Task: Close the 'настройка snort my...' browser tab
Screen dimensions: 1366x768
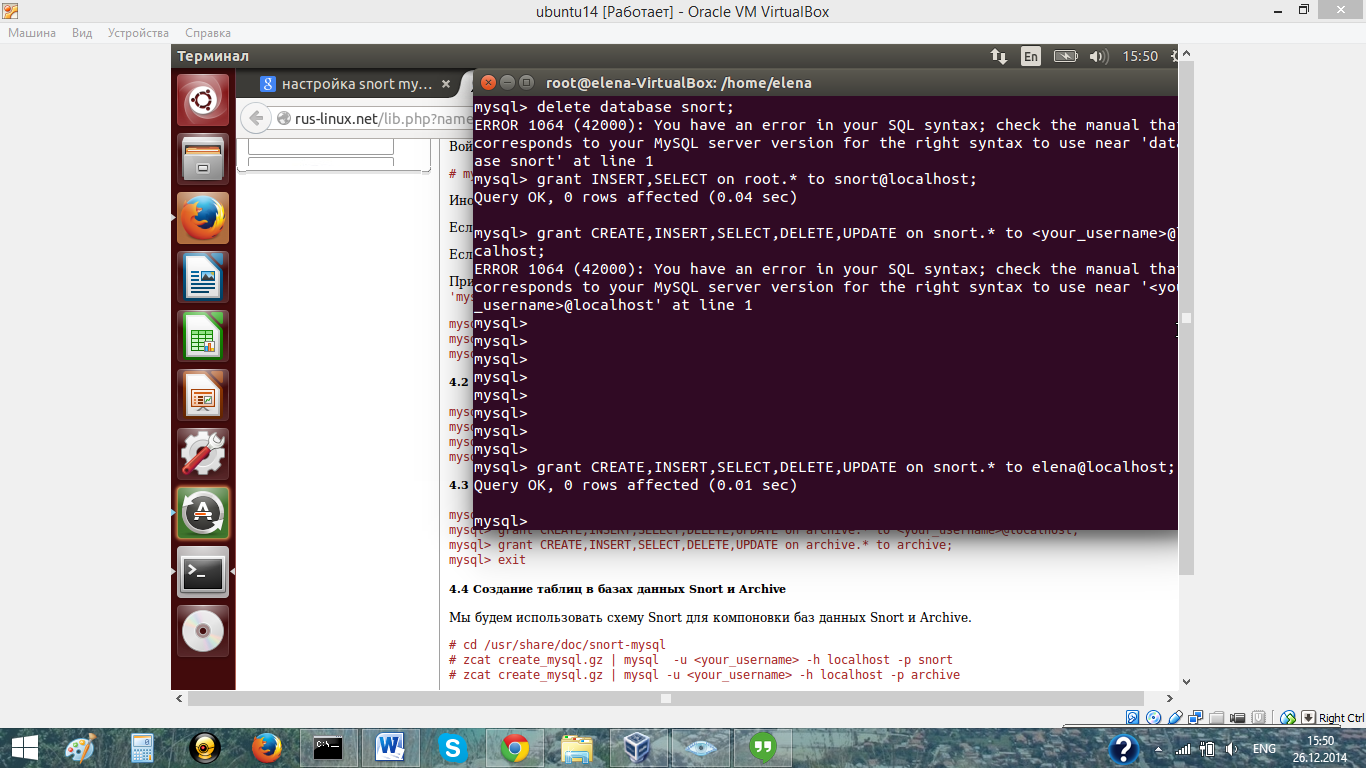Action: [x=446, y=84]
